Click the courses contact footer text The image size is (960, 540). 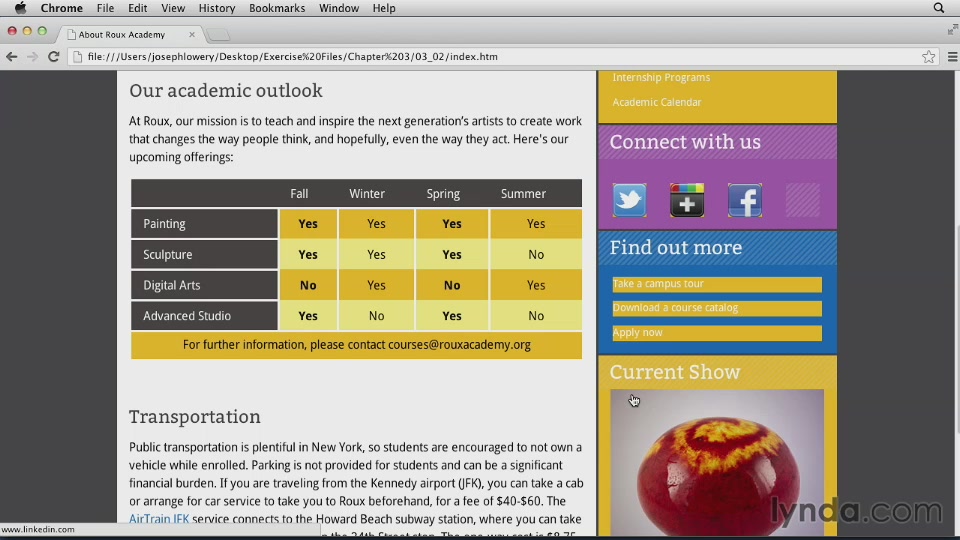pos(356,345)
